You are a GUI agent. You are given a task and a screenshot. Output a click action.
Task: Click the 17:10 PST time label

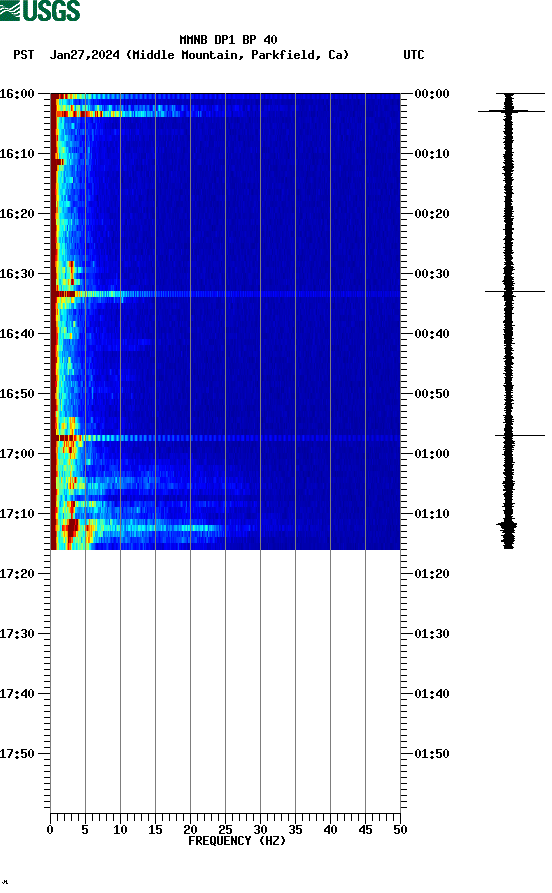click(17, 514)
